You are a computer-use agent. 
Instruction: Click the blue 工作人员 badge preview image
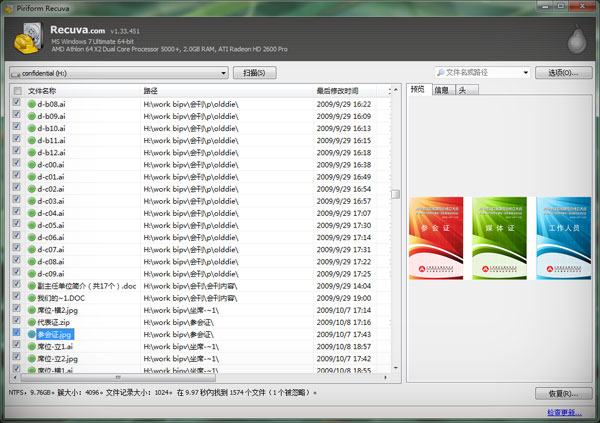[564, 238]
